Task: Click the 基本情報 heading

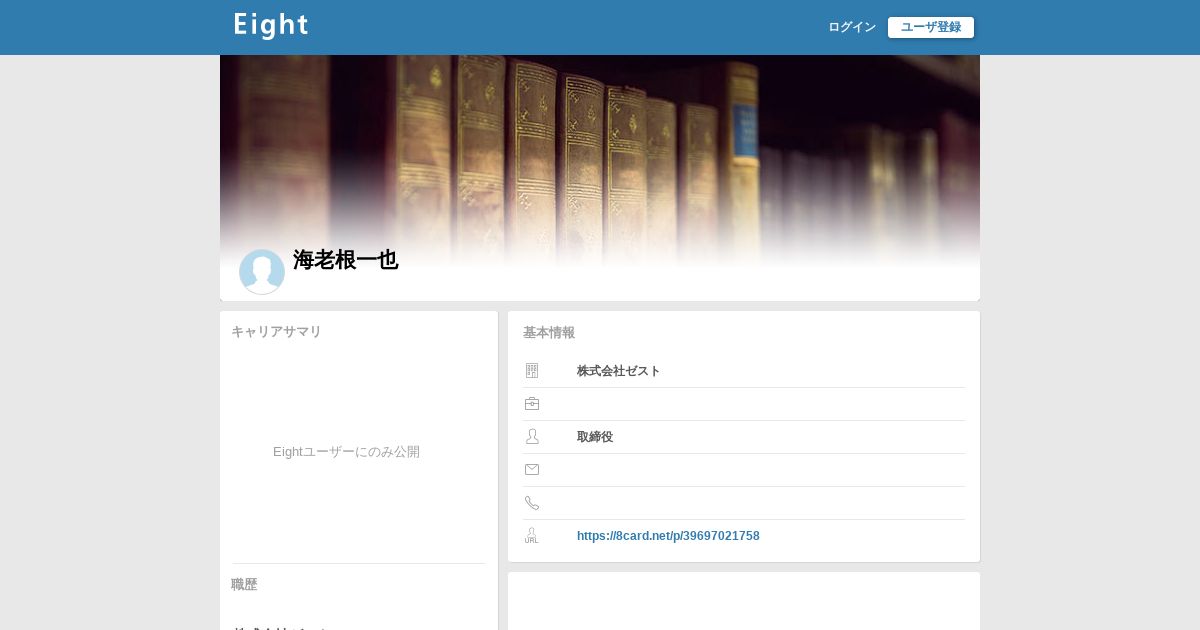Action: 549,333
